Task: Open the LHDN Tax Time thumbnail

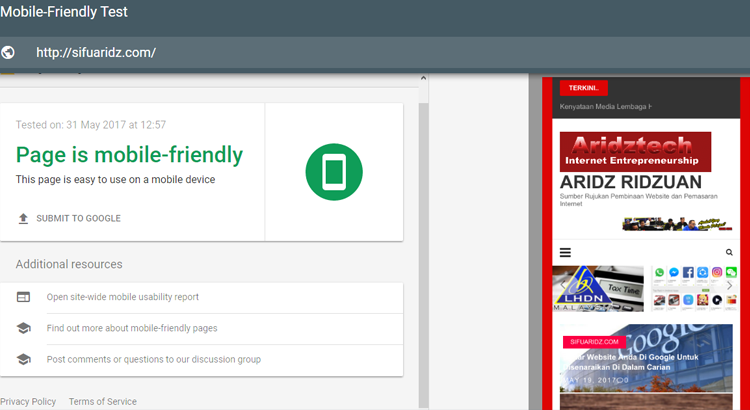Action: (x=598, y=288)
